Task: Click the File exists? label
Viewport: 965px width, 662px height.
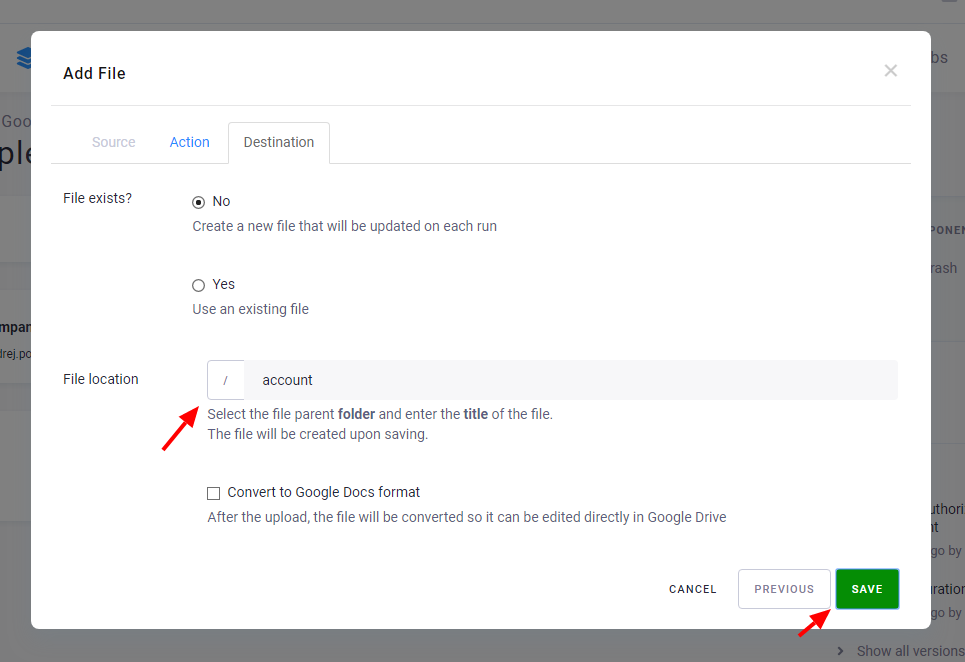Action: click(97, 198)
